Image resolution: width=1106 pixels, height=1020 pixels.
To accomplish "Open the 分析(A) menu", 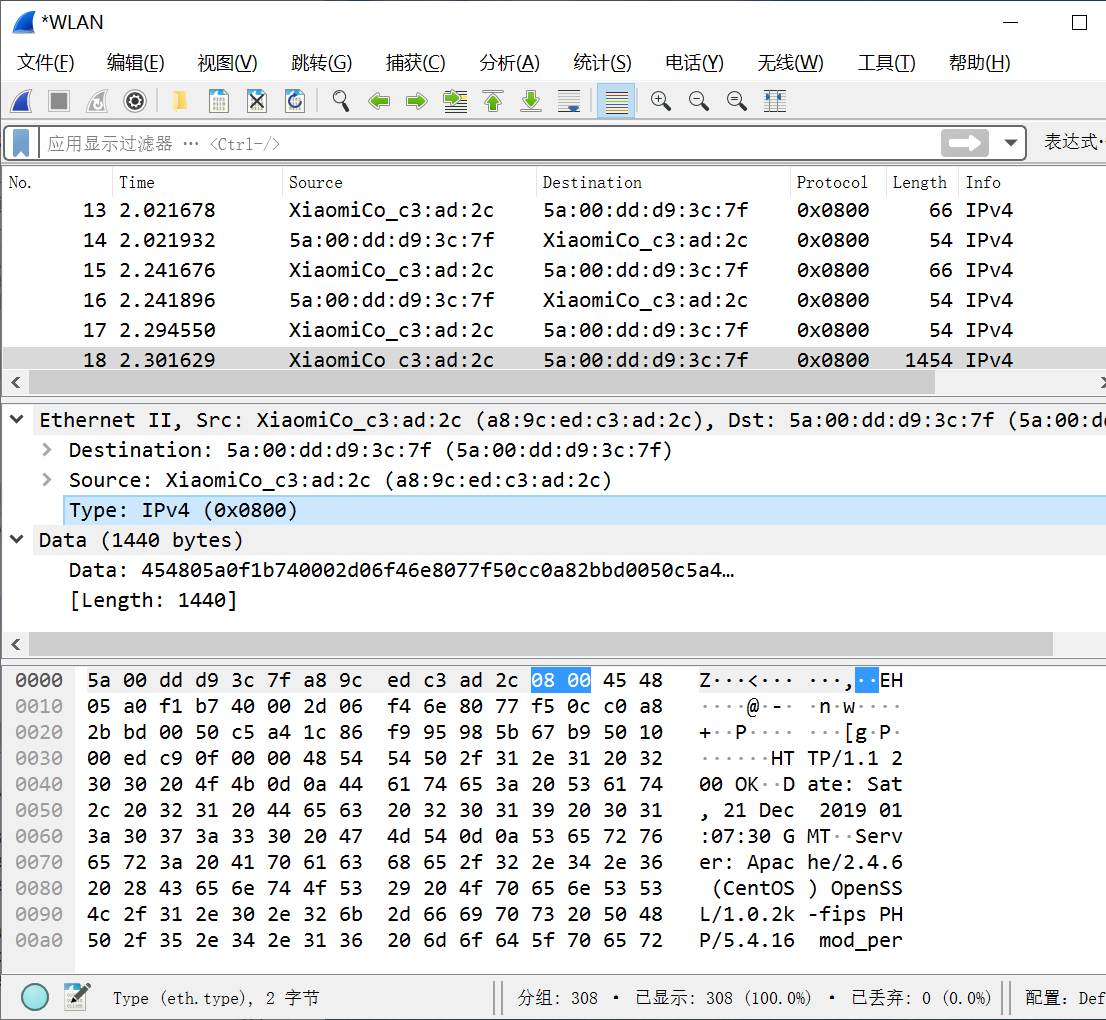I will (x=509, y=63).
